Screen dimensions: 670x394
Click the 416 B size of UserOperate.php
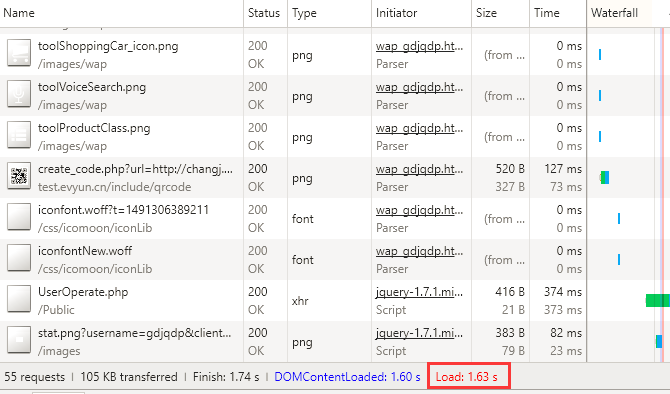point(510,292)
